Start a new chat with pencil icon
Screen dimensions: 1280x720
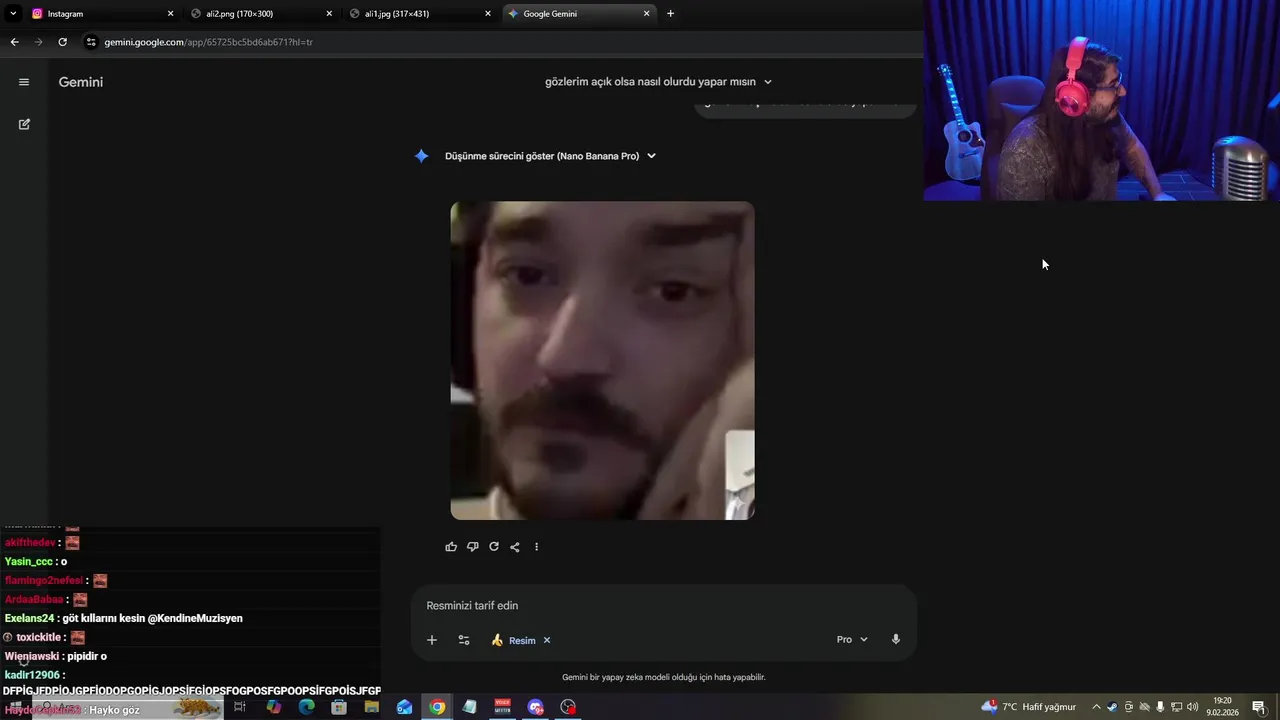click(24, 124)
